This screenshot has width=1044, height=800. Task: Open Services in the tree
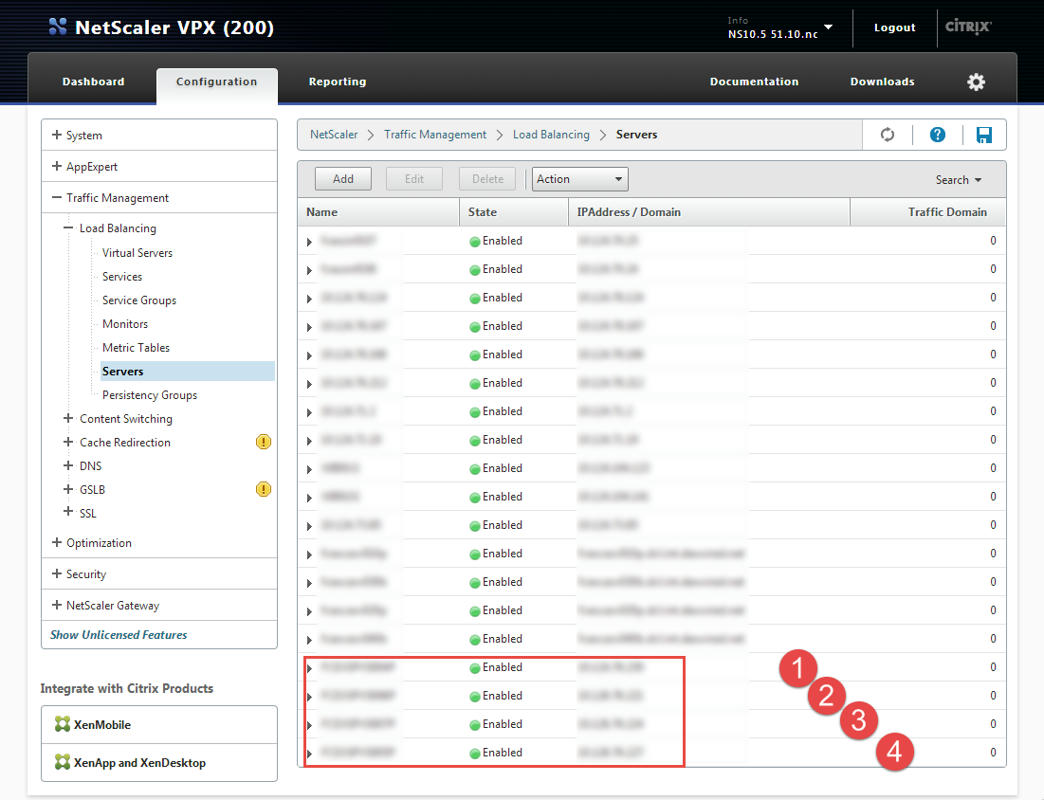coord(122,276)
